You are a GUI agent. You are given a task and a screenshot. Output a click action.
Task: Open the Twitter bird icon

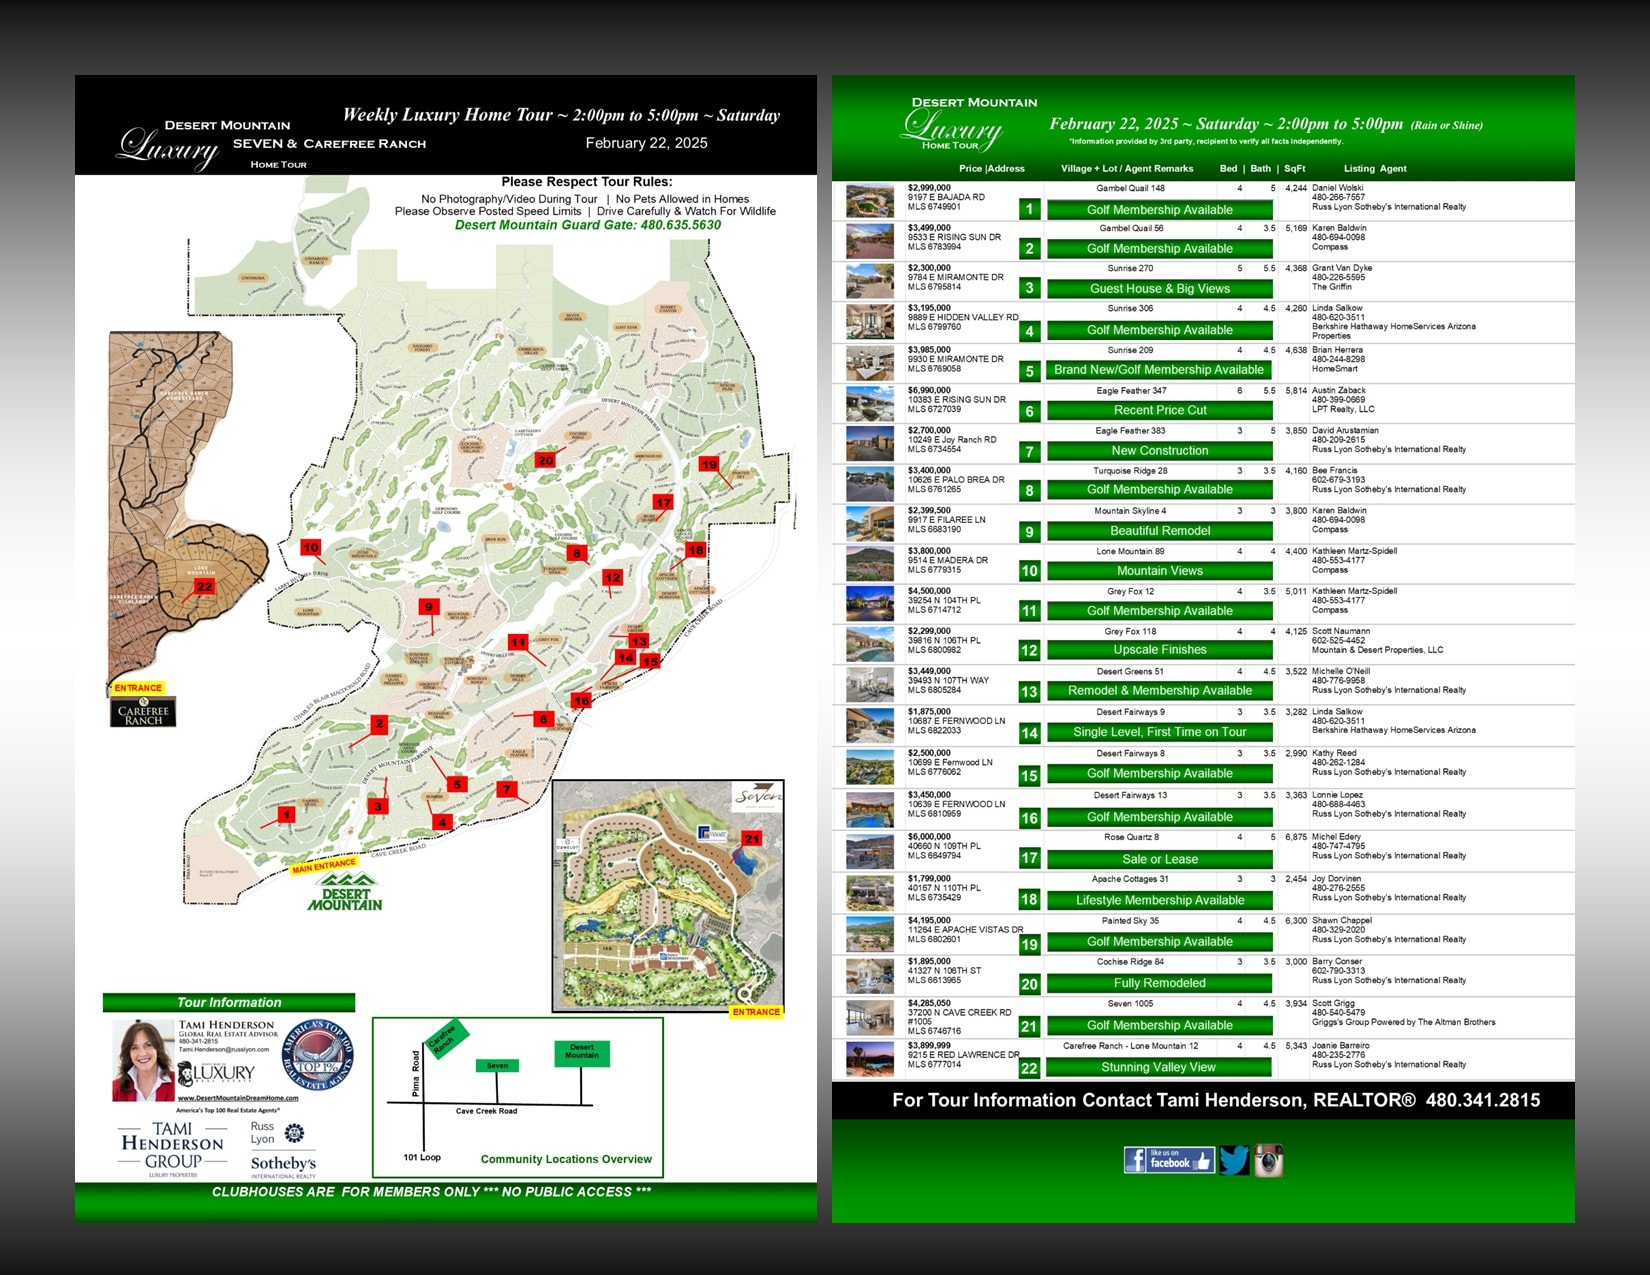pos(1233,1160)
